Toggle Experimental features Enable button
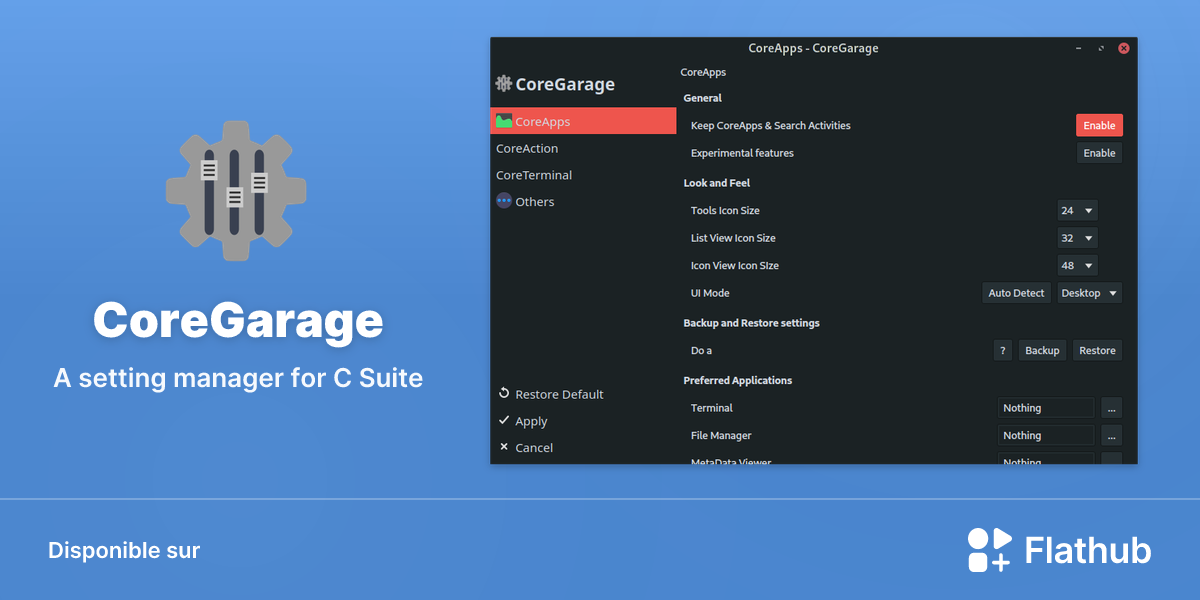This screenshot has height=600, width=1200. 1099,153
